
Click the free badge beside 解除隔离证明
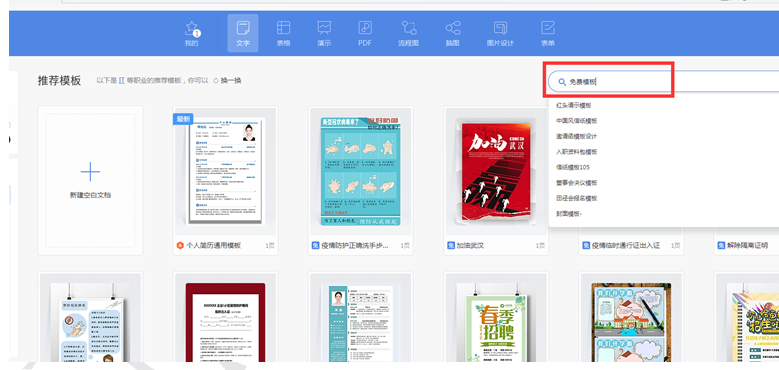click(721, 245)
